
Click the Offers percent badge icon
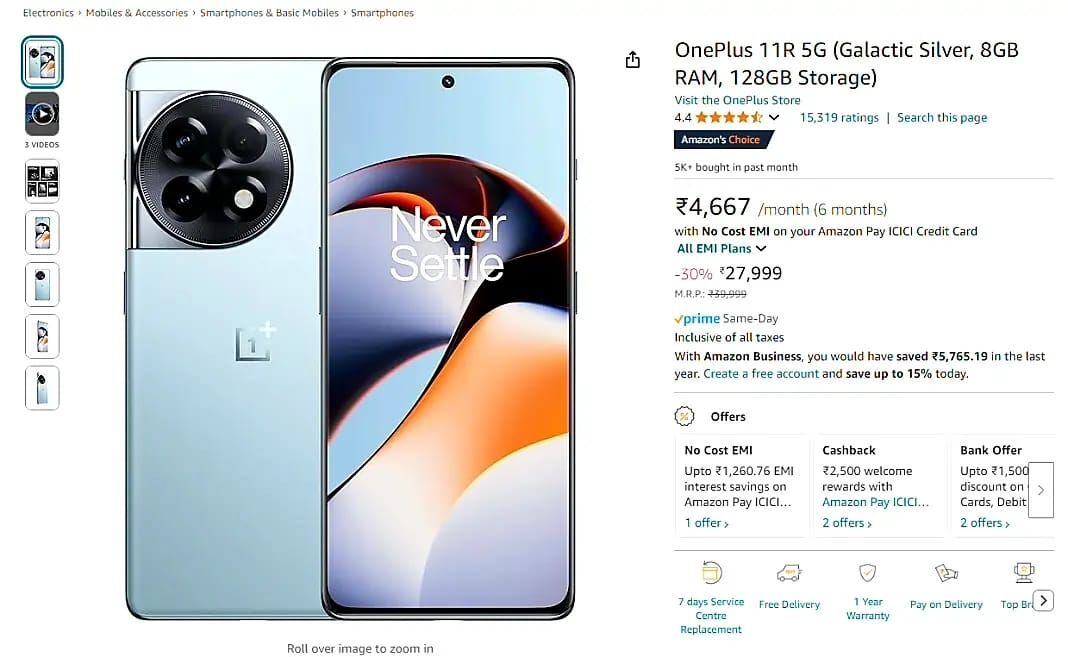[x=685, y=416]
